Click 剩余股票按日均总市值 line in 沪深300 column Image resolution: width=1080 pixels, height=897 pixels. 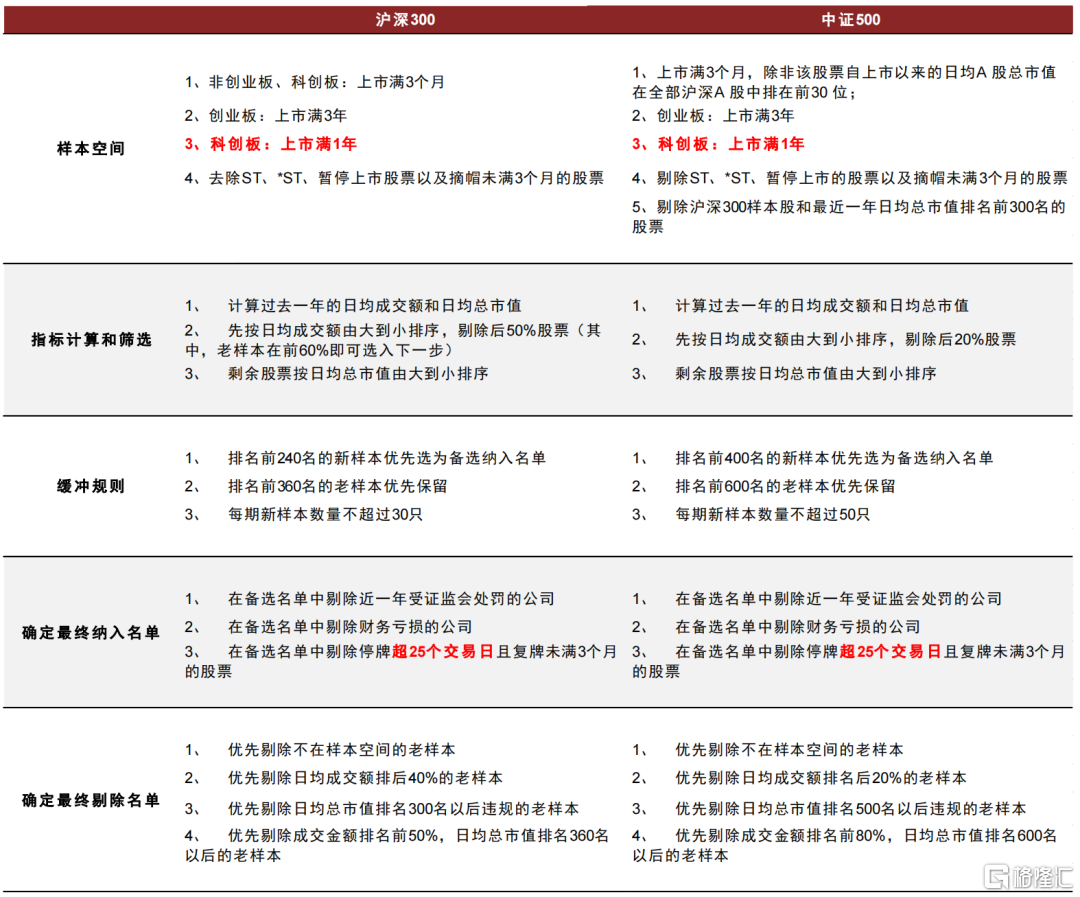pos(336,373)
